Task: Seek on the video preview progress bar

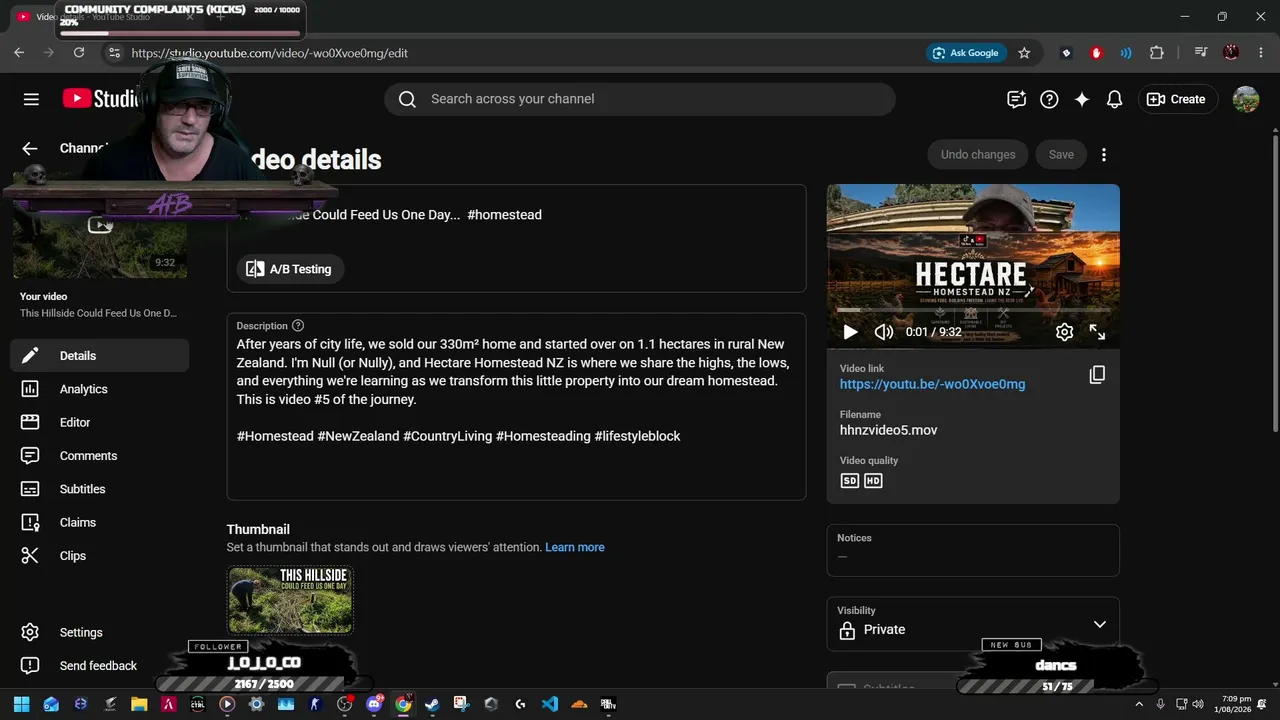Action: pos(973,310)
